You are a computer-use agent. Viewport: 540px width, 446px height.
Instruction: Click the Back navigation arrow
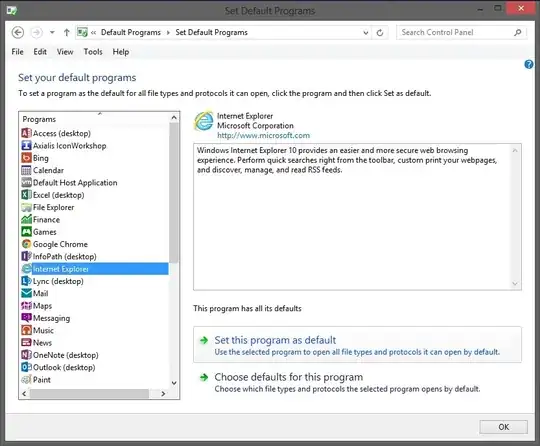coord(18,33)
